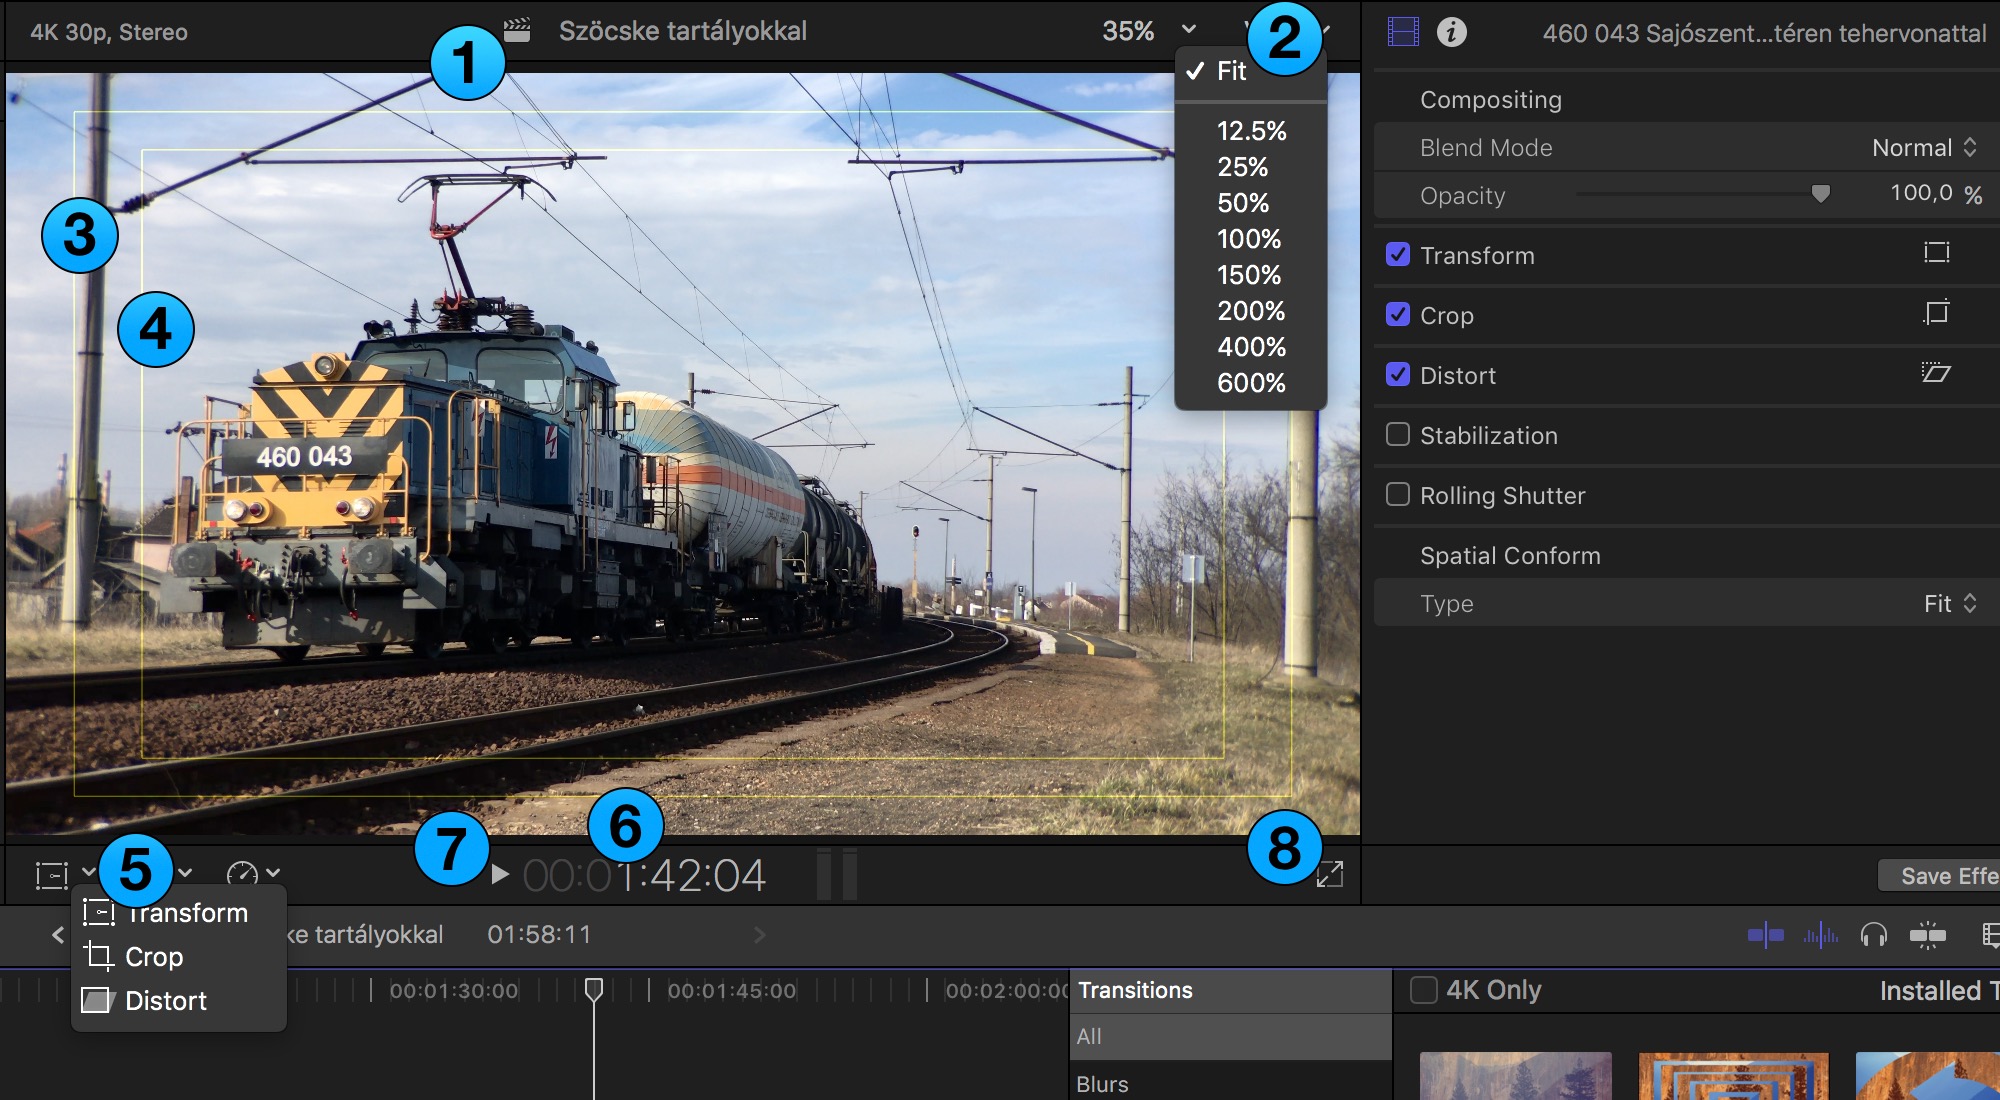Image resolution: width=2000 pixels, height=1100 pixels.
Task: Click the 4K 30p, Stereo format label
Action: (x=109, y=32)
